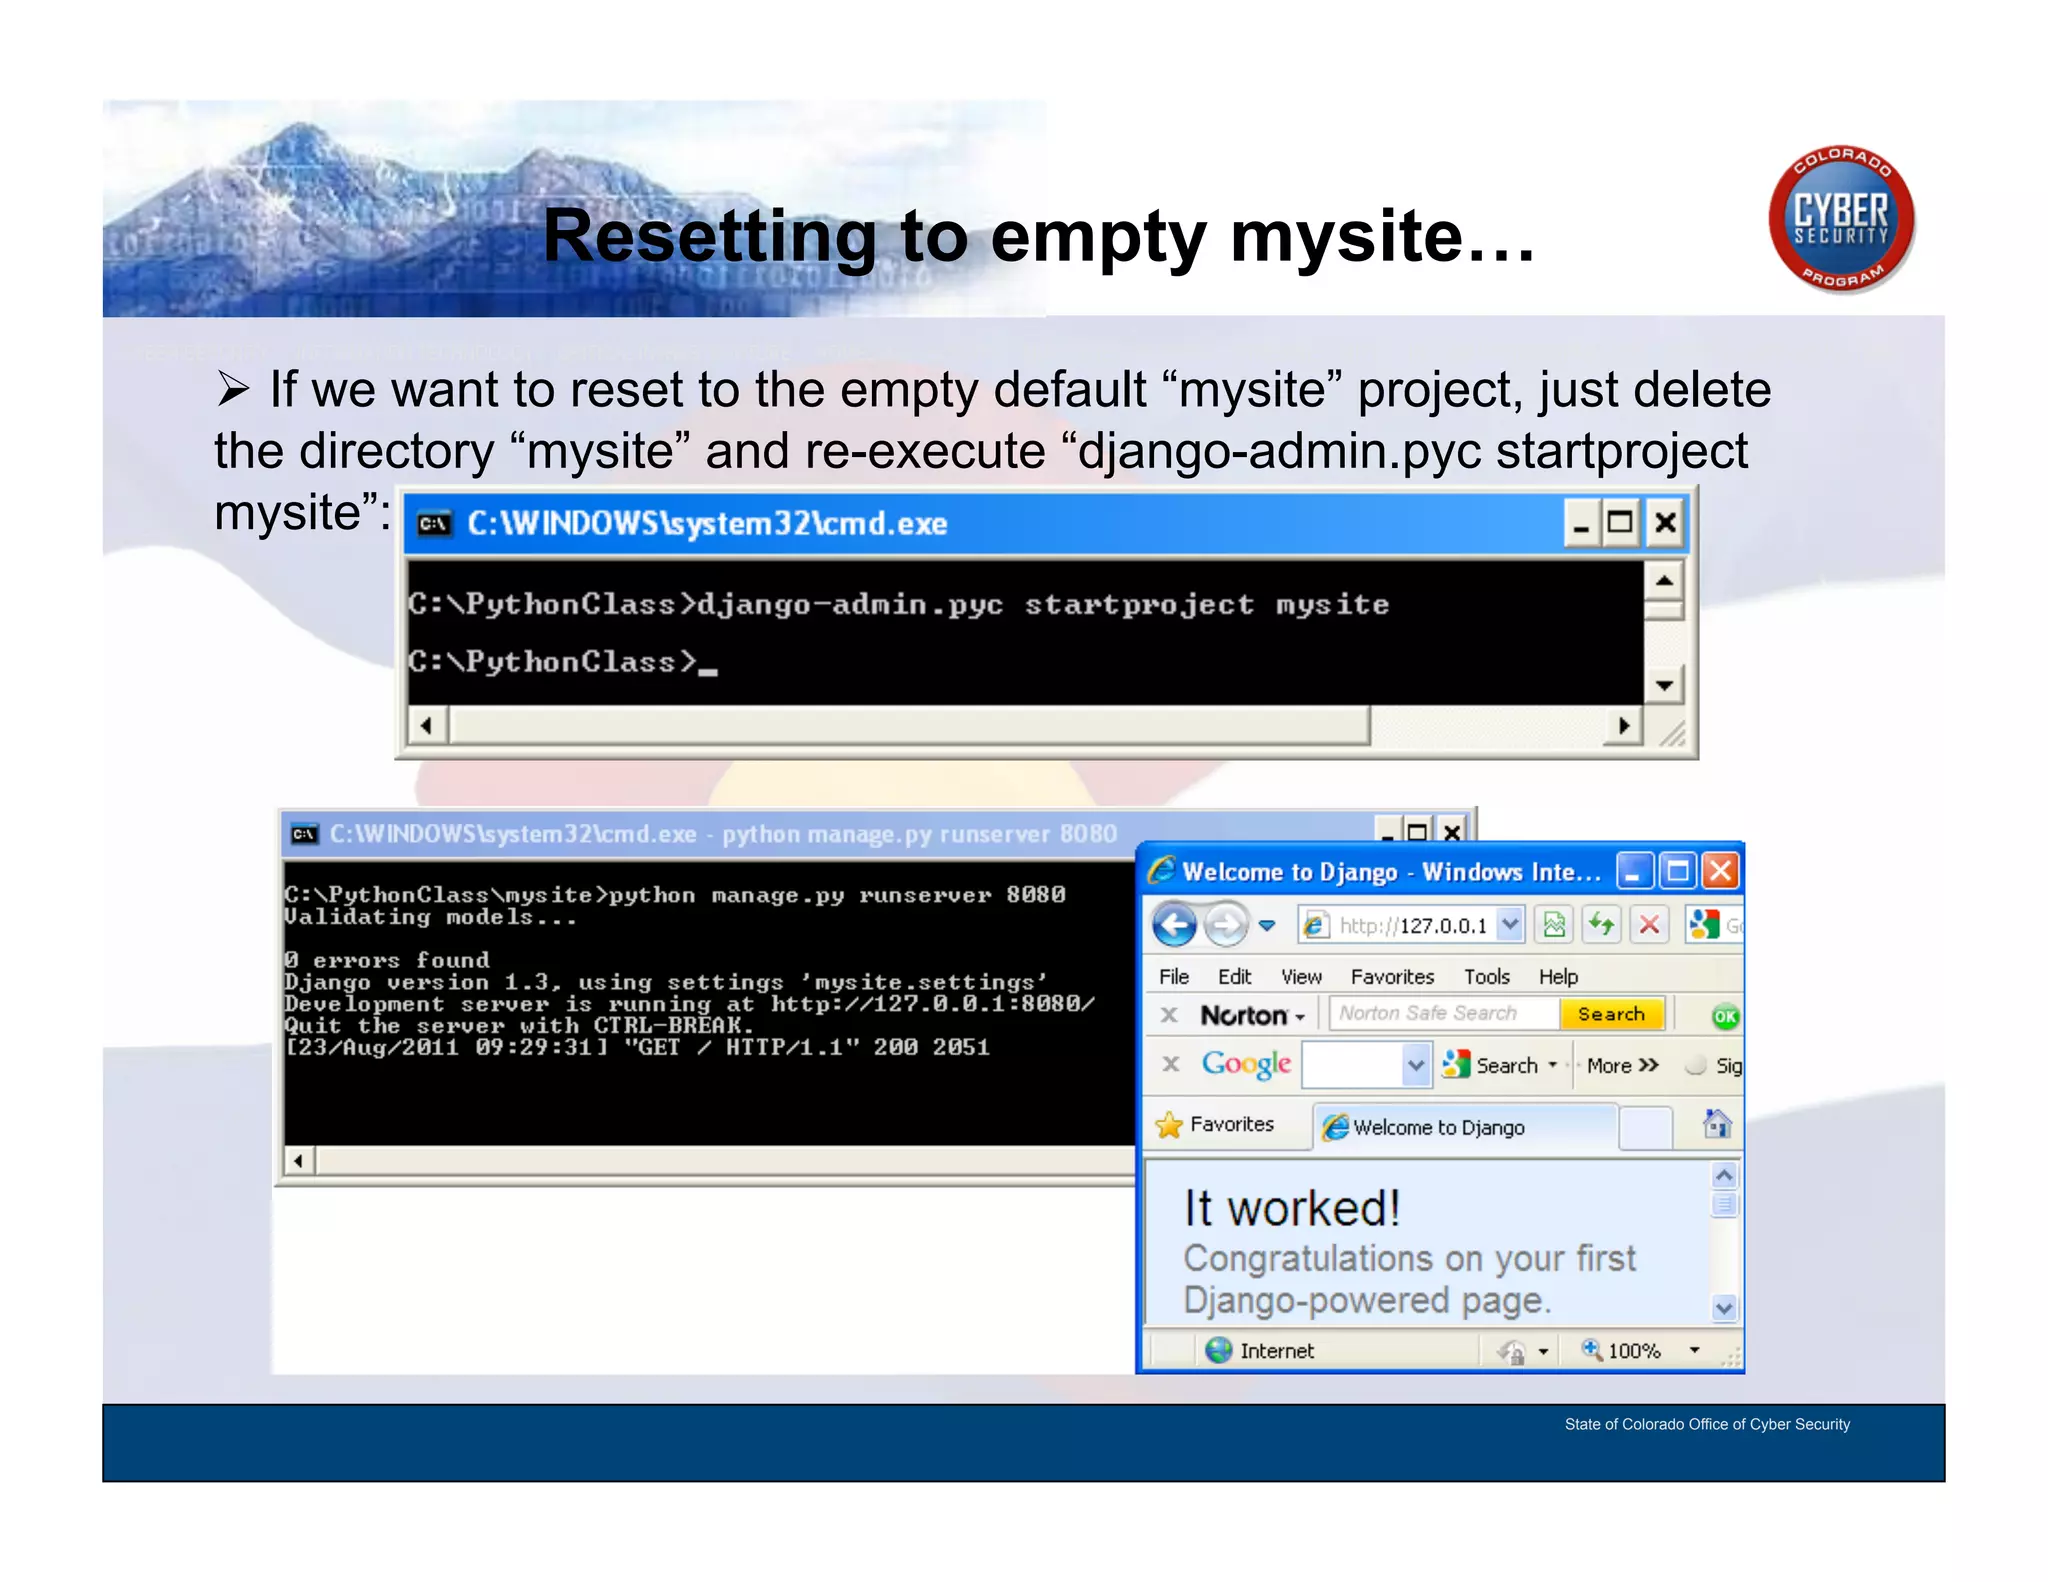This screenshot has height=1582, width=2048.
Task: Open the Help menu in Internet Explorer
Action: click(x=1558, y=977)
